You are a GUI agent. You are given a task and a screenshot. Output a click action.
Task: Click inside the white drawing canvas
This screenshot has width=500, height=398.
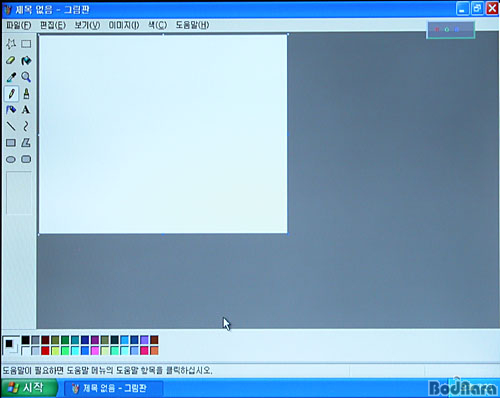coord(163,134)
